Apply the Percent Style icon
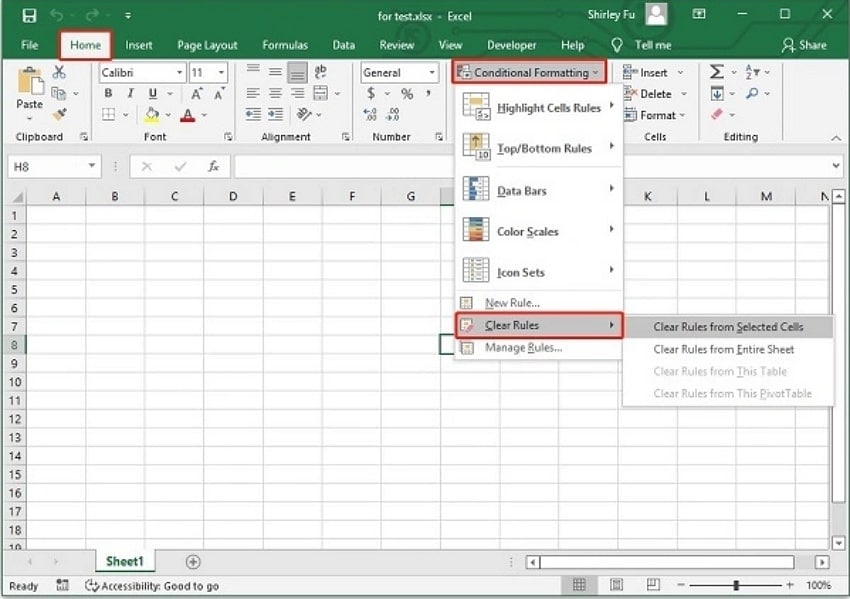 [405, 93]
